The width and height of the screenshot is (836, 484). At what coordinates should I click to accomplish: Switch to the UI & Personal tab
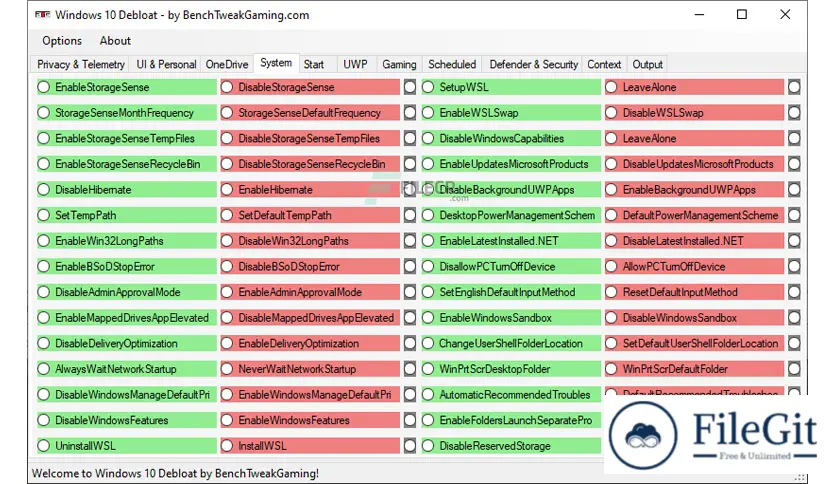(166, 64)
